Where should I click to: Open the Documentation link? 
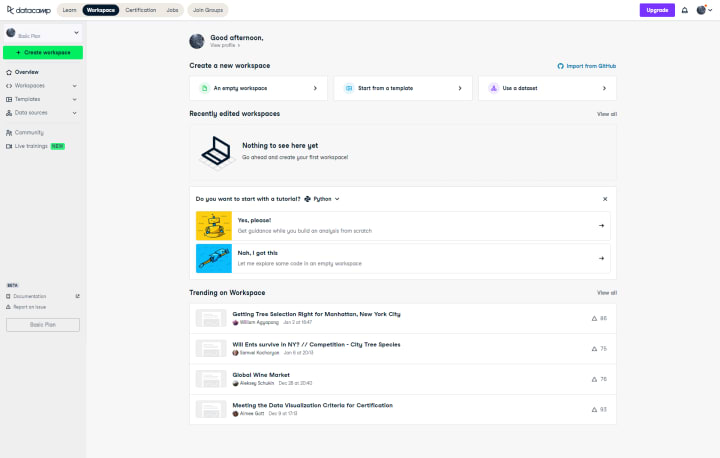(29, 296)
